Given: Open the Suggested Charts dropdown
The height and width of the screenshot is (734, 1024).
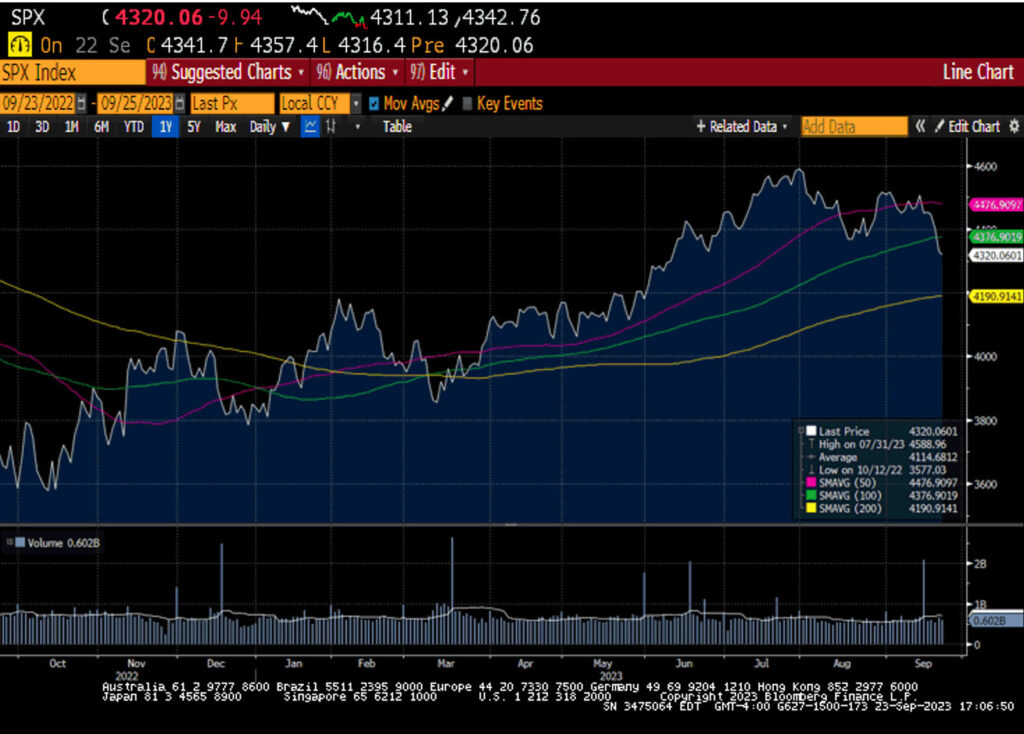Looking at the screenshot, I should (x=226, y=72).
